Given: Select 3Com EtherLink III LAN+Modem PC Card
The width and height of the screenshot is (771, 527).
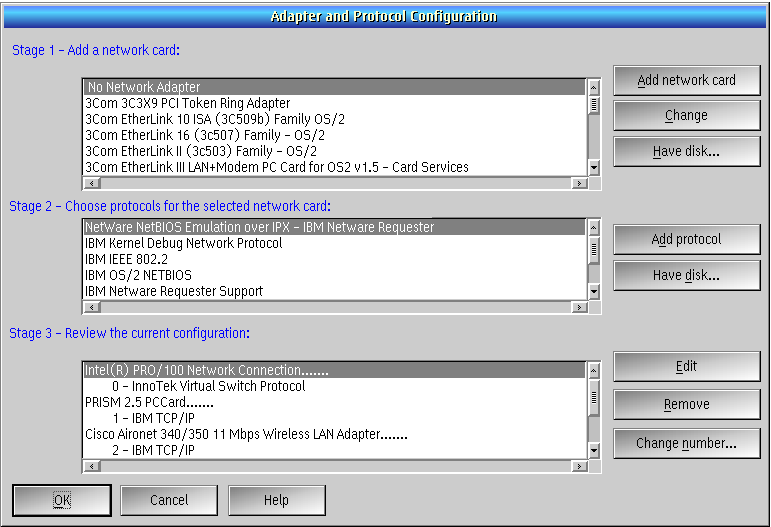Looking at the screenshot, I should (334, 167).
